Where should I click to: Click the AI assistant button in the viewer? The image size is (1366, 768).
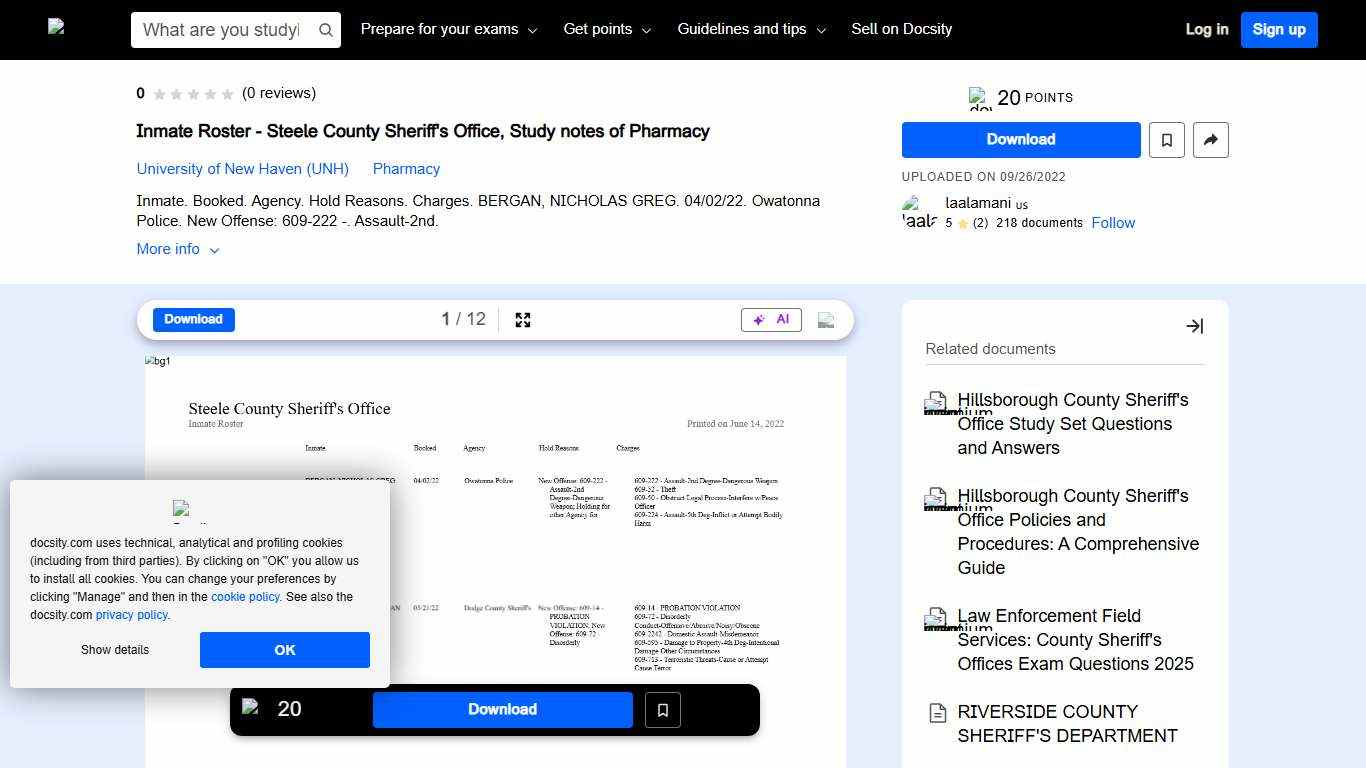click(x=770, y=320)
